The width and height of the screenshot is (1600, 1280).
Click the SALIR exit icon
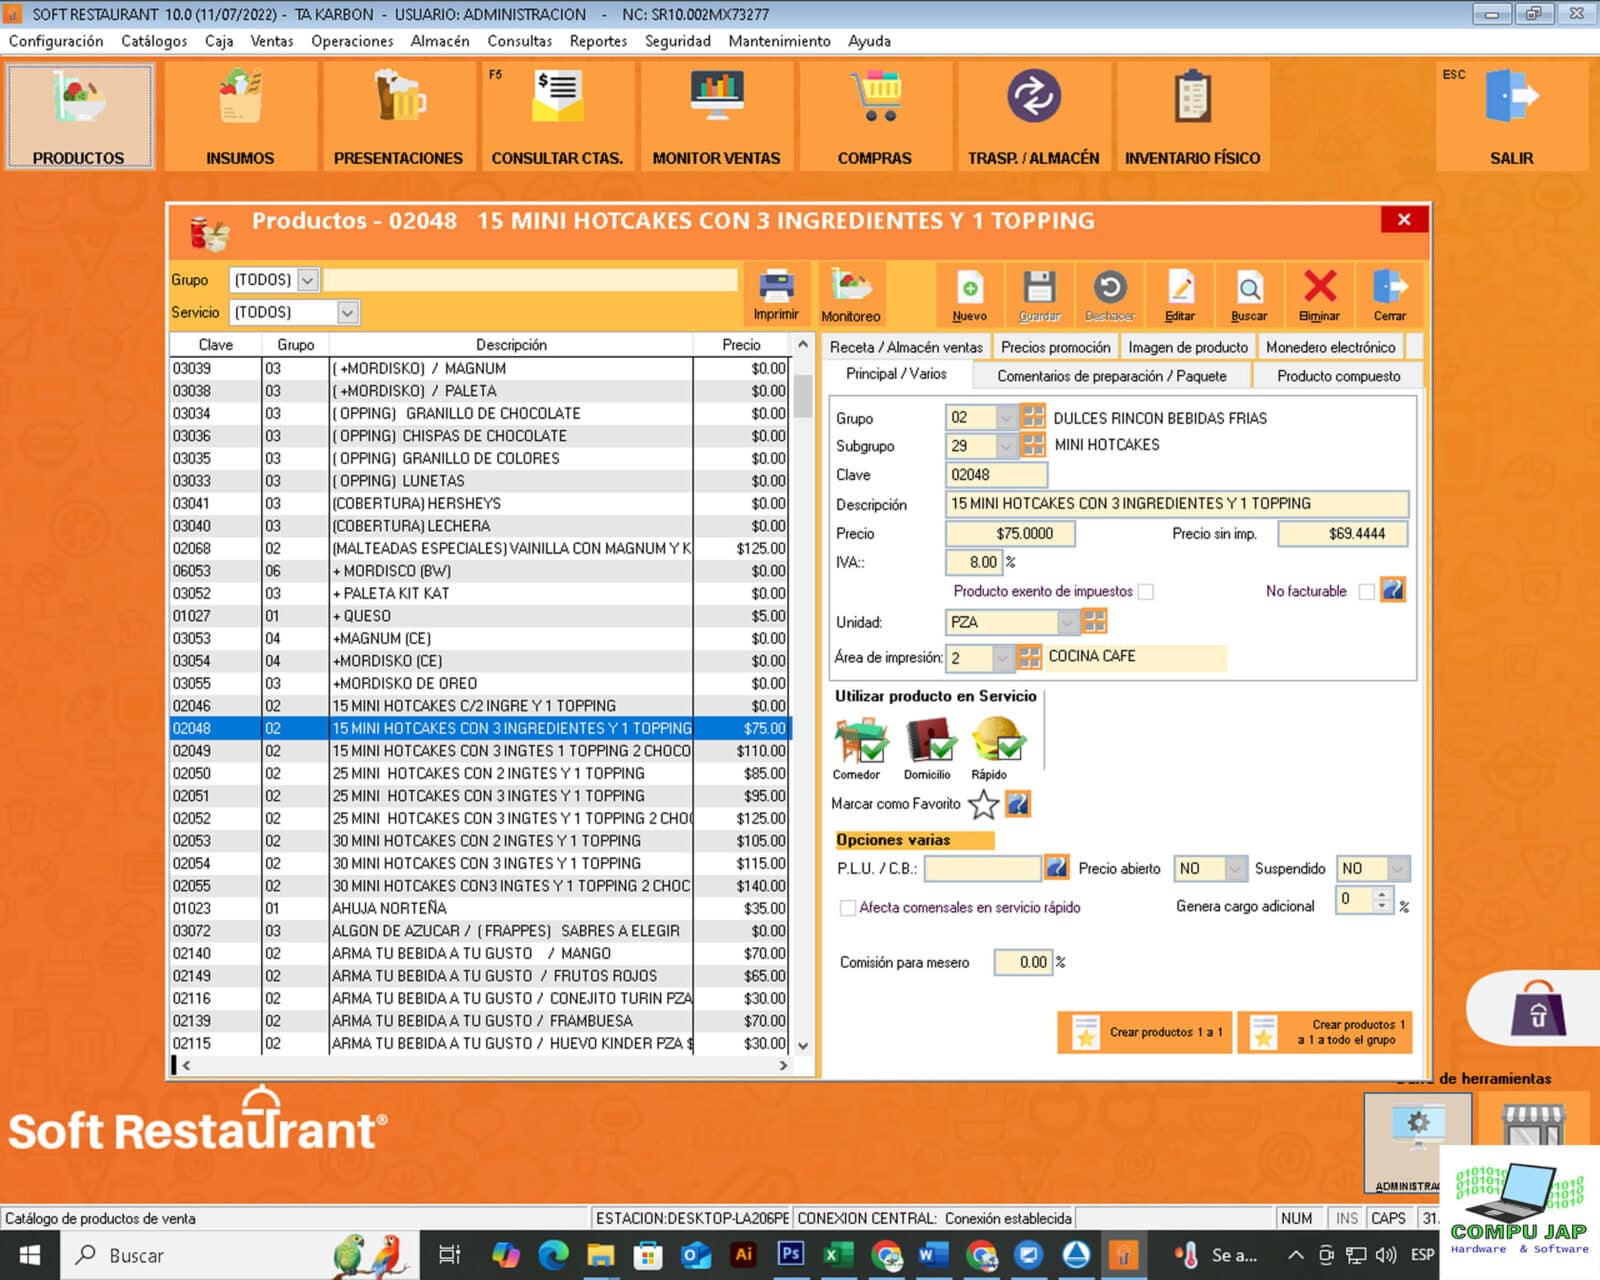[x=1511, y=116]
